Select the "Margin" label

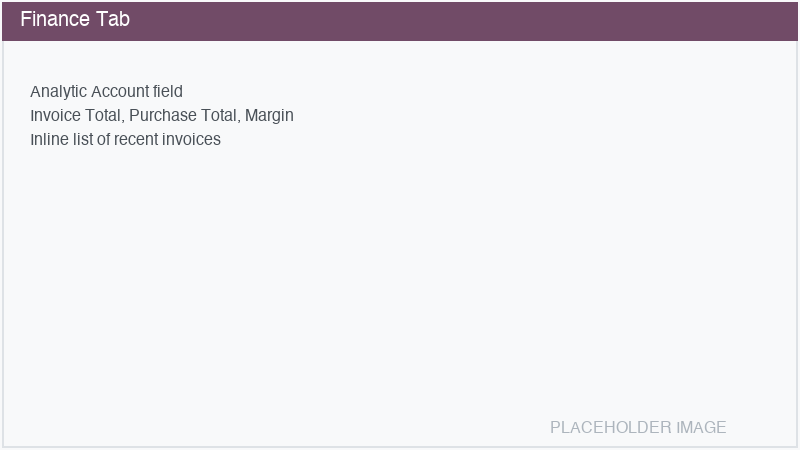point(269,116)
